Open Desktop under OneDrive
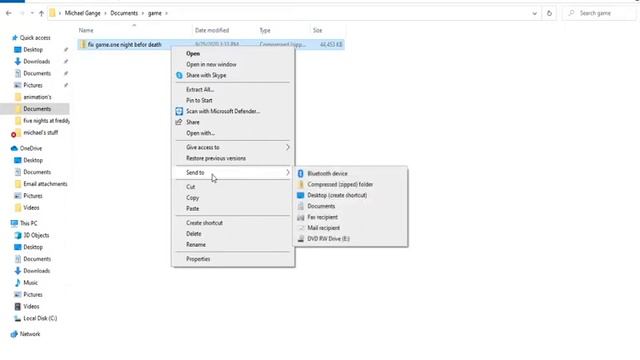Image resolution: width=640 pixels, height=360 pixels. coord(33,160)
